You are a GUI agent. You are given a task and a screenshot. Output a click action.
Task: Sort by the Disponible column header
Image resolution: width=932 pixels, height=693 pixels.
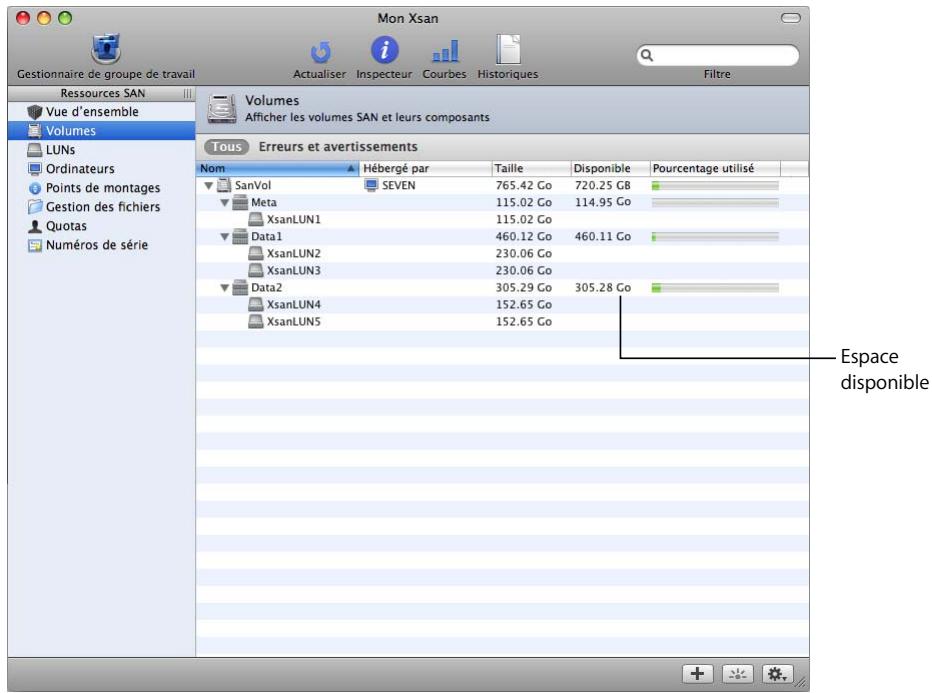[610, 168]
